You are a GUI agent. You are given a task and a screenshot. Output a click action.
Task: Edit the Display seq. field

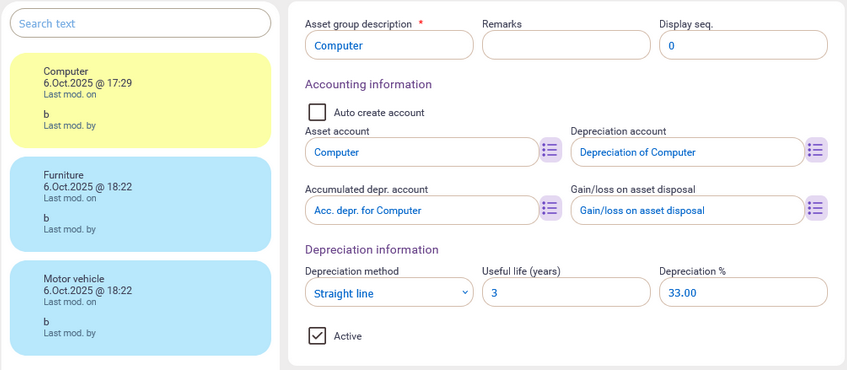[743, 45]
